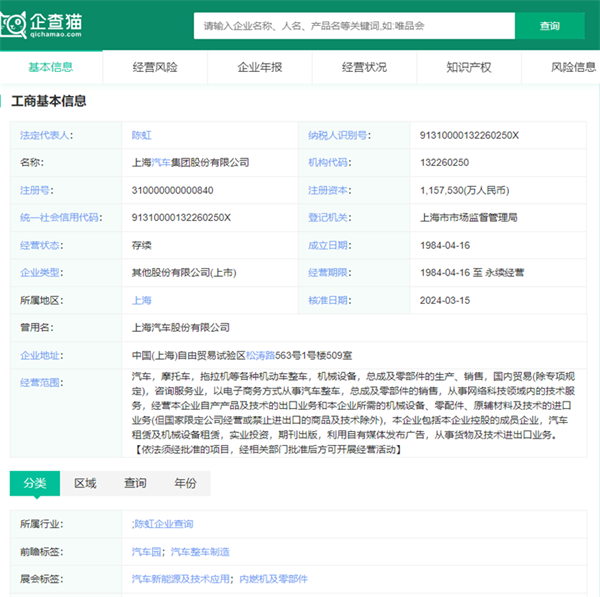Select the 年份 tab
Viewport: 600px width, 597px height.
click(185, 484)
